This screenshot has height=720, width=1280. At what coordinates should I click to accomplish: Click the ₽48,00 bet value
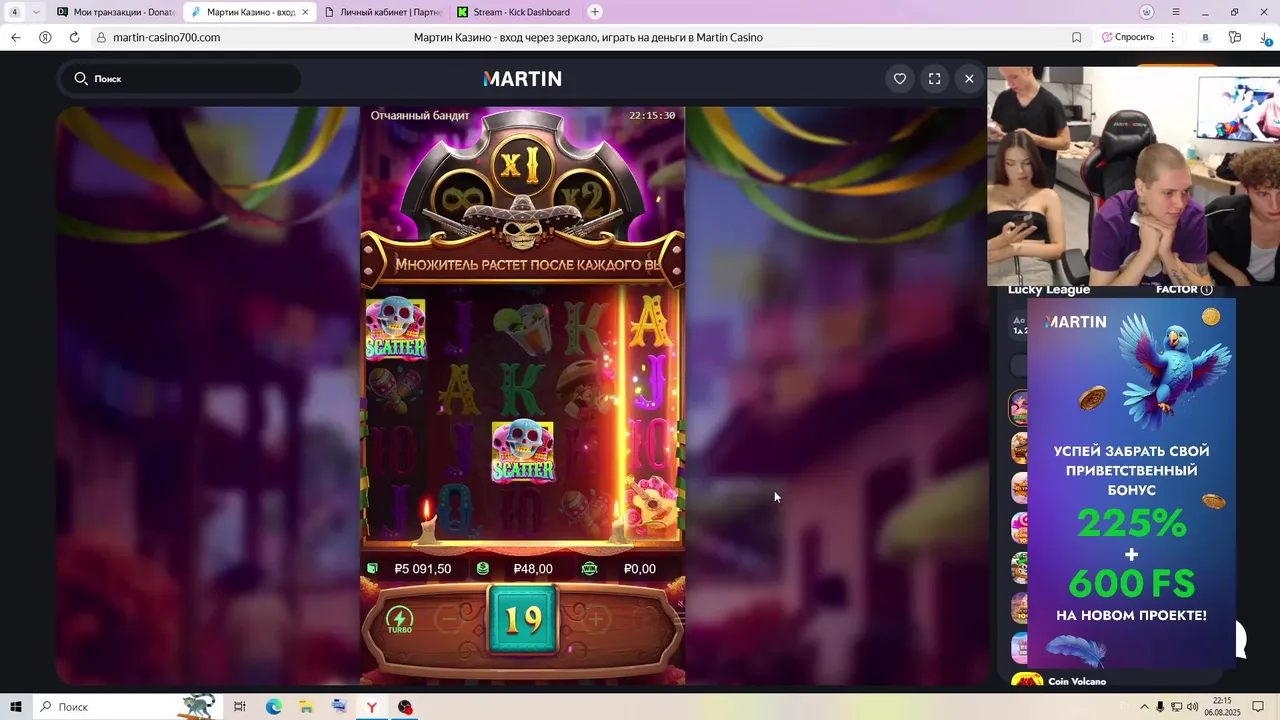tap(533, 568)
